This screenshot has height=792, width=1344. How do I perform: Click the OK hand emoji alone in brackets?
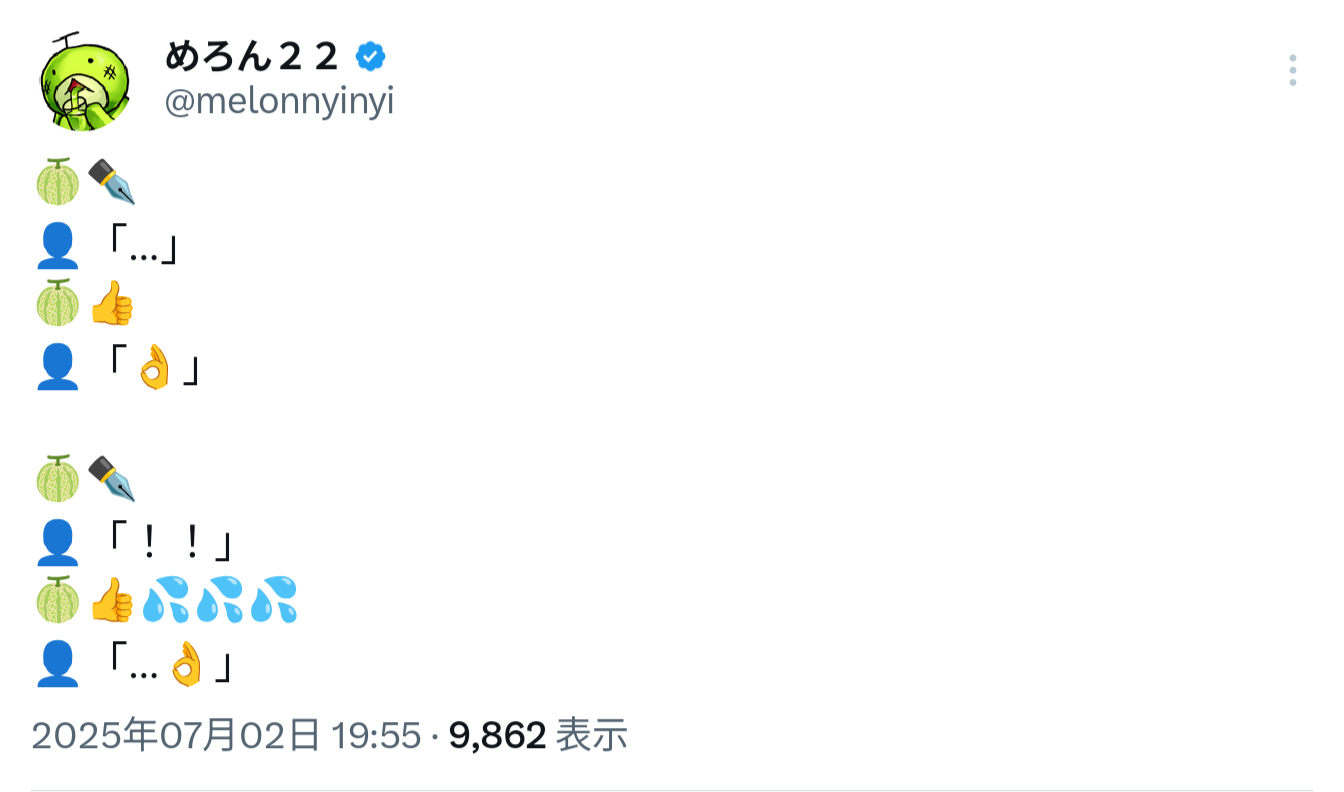pos(155,369)
